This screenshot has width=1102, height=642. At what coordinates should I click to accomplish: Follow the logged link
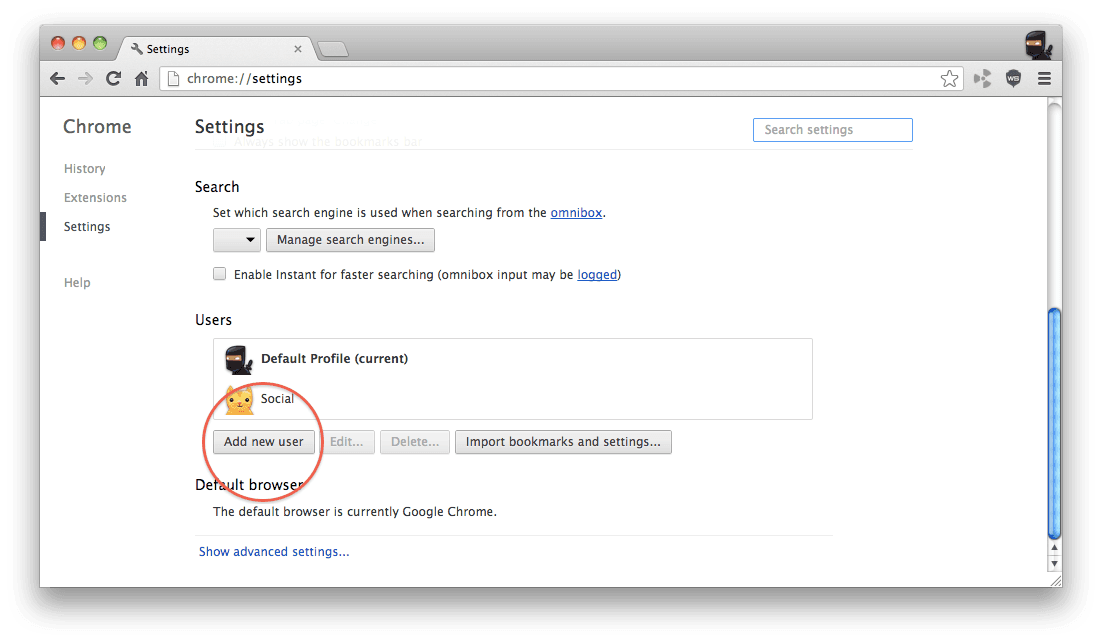(x=597, y=274)
